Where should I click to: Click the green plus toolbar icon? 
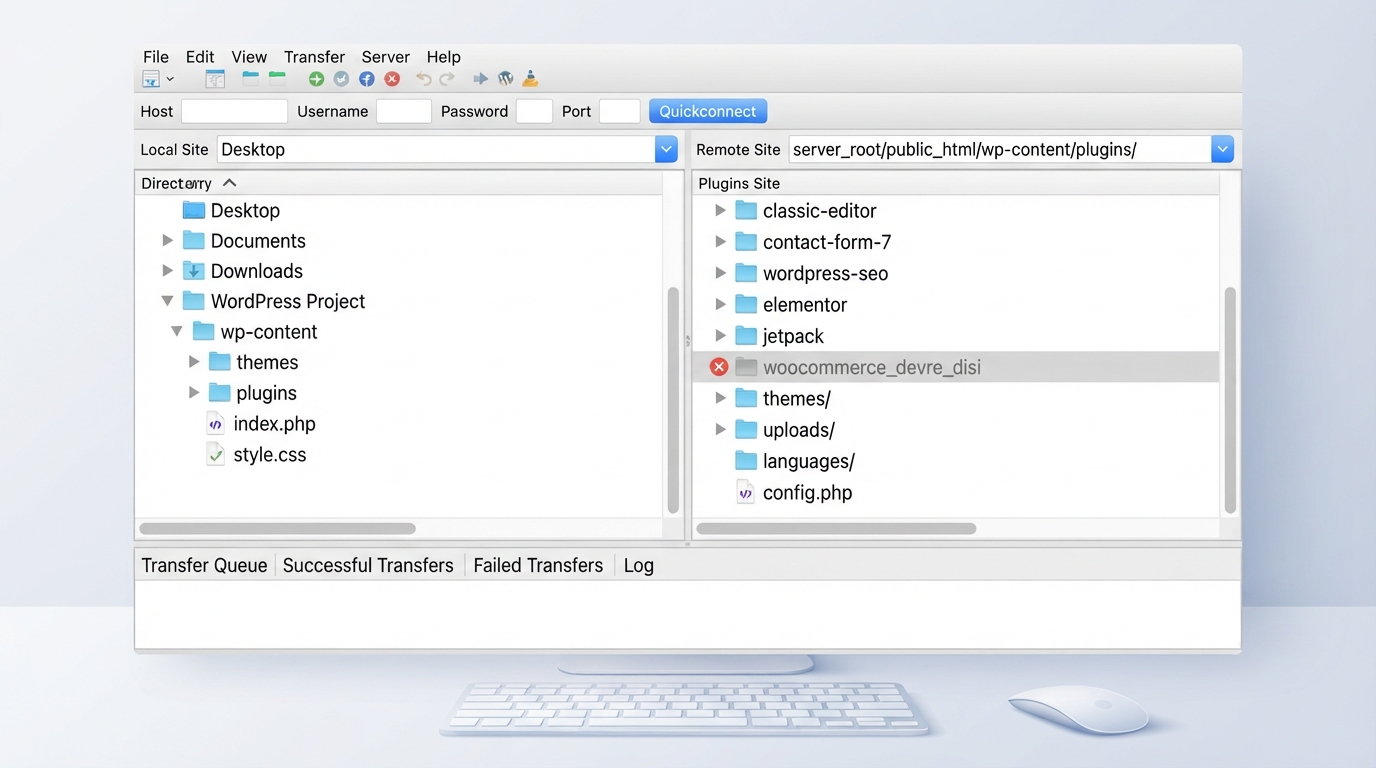(x=316, y=79)
